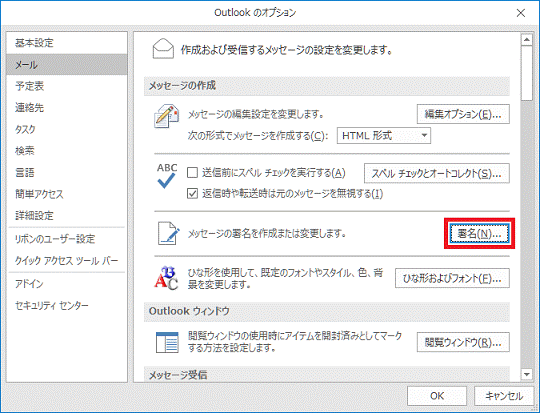Click スペル チェックとオートコレクト(S)... button

click(437, 173)
